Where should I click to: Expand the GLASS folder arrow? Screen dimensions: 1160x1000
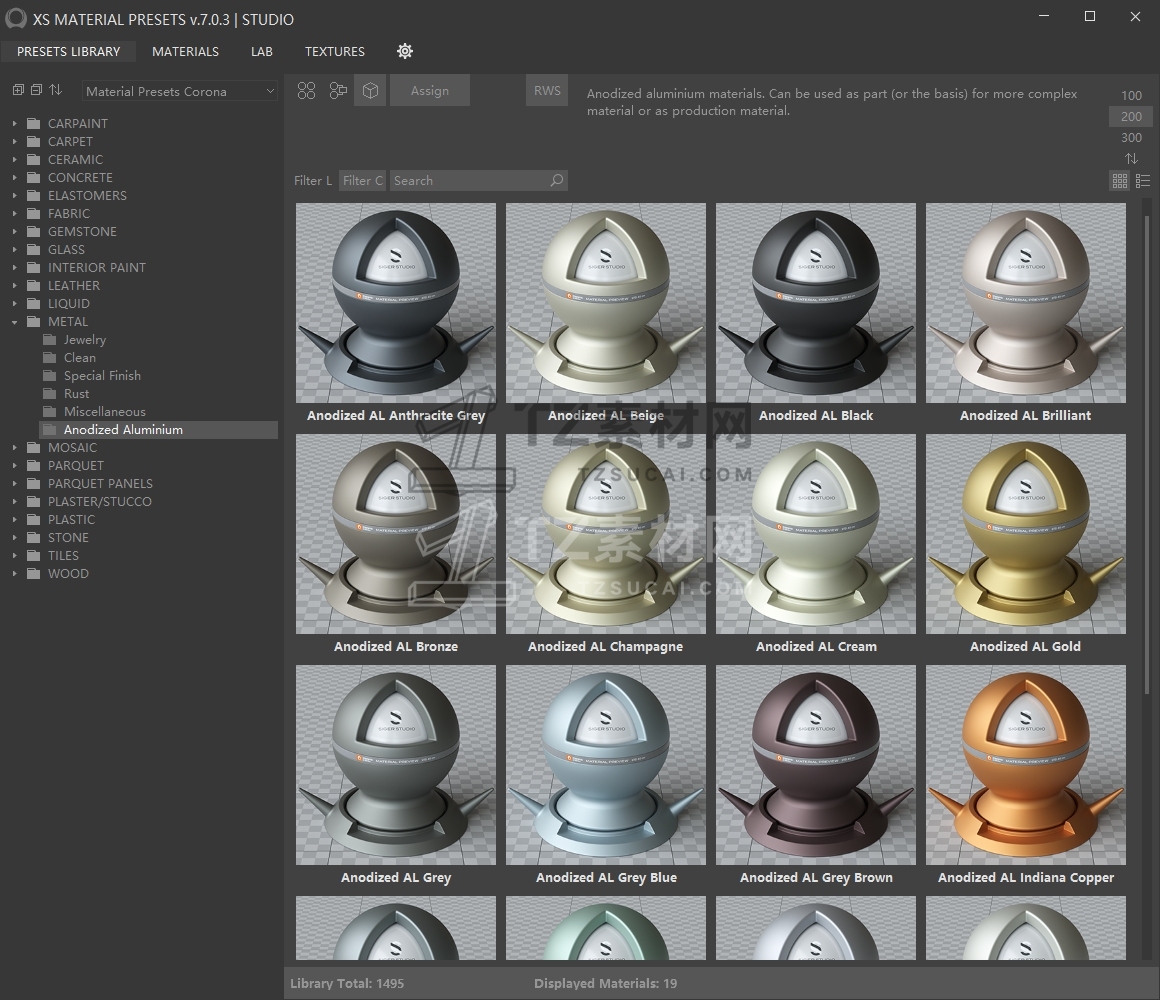coord(15,250)
